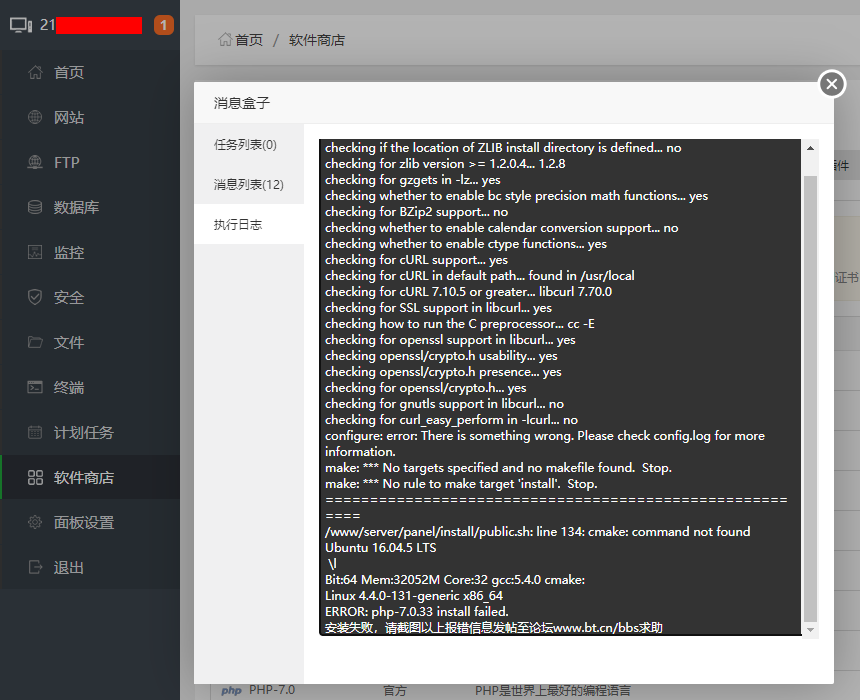Click the gear icon for 面板设置
This screenshot has width=860, height=700.
(x=35, y=522)
